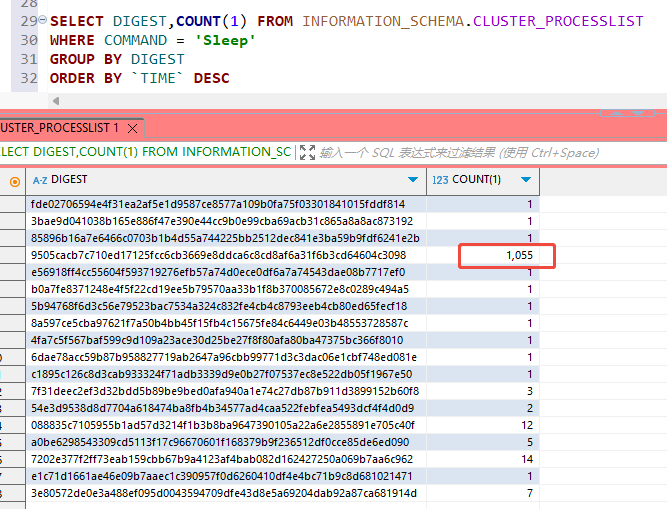The width and height of the screenshot is (667, 509).
Task: Open the DIGEST column dropdown arrow
Action: point(413,179)
